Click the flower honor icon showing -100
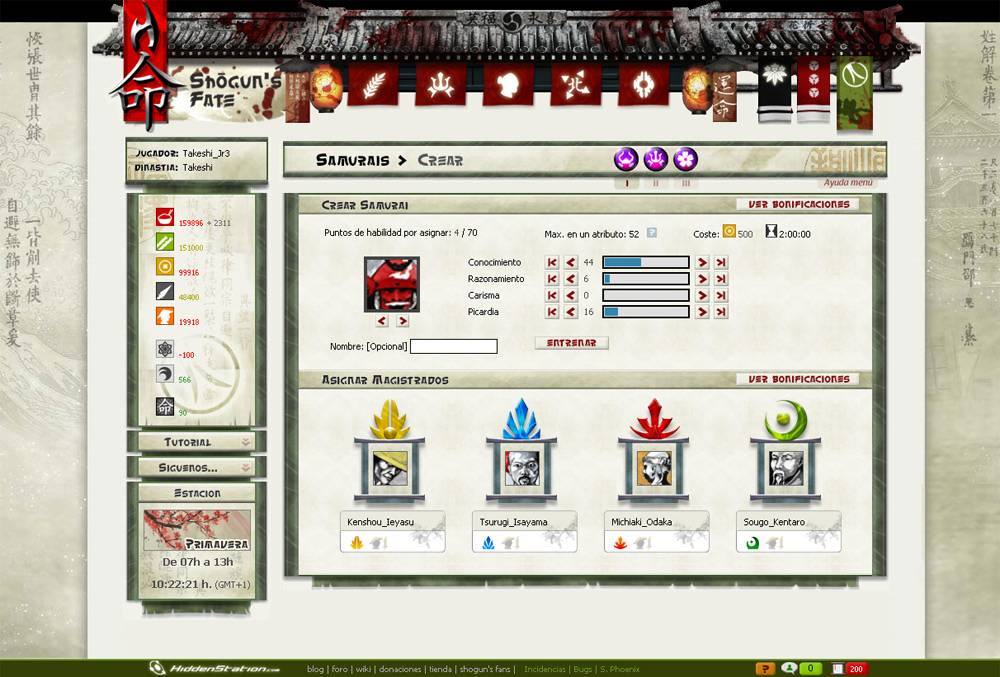This screenshot has height=677, width=1000. click(x=165, y=349)
